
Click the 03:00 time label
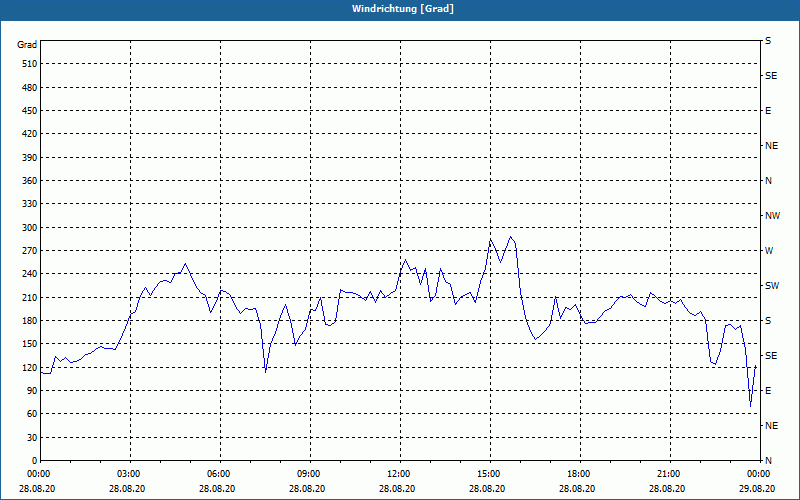click(130, 474)
